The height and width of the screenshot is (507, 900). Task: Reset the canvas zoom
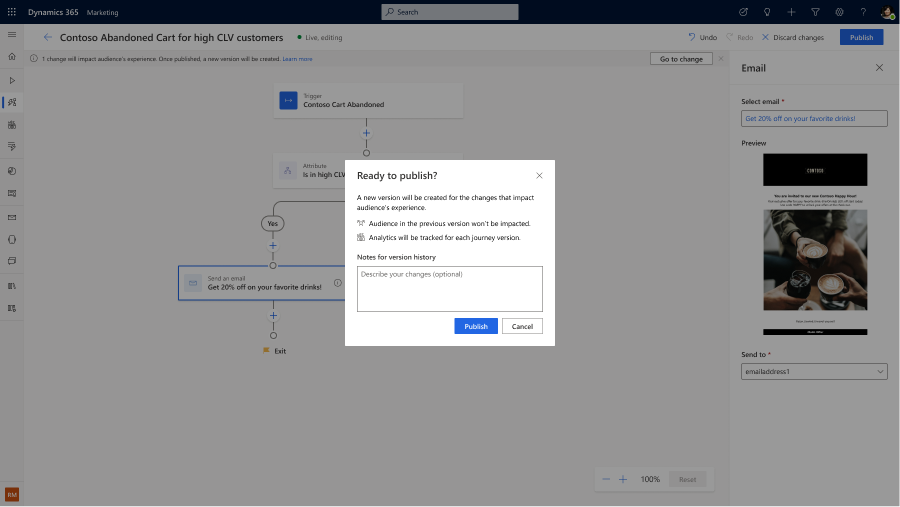687,479
